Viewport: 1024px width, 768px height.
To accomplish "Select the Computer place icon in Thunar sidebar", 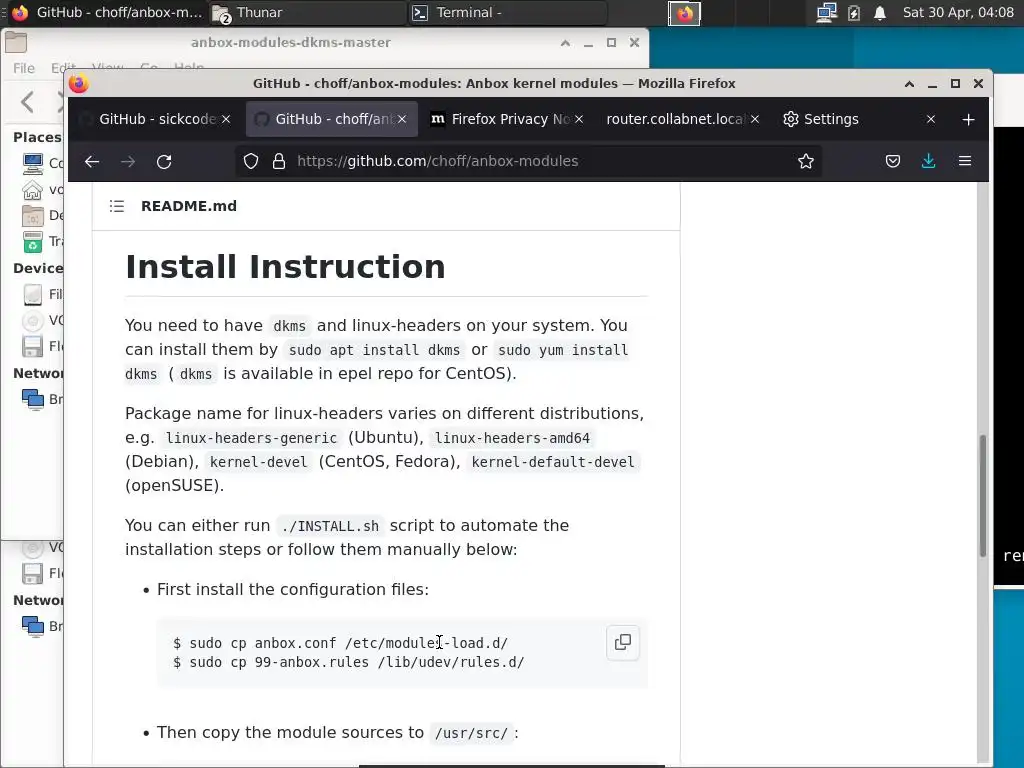I will point(33,163).
